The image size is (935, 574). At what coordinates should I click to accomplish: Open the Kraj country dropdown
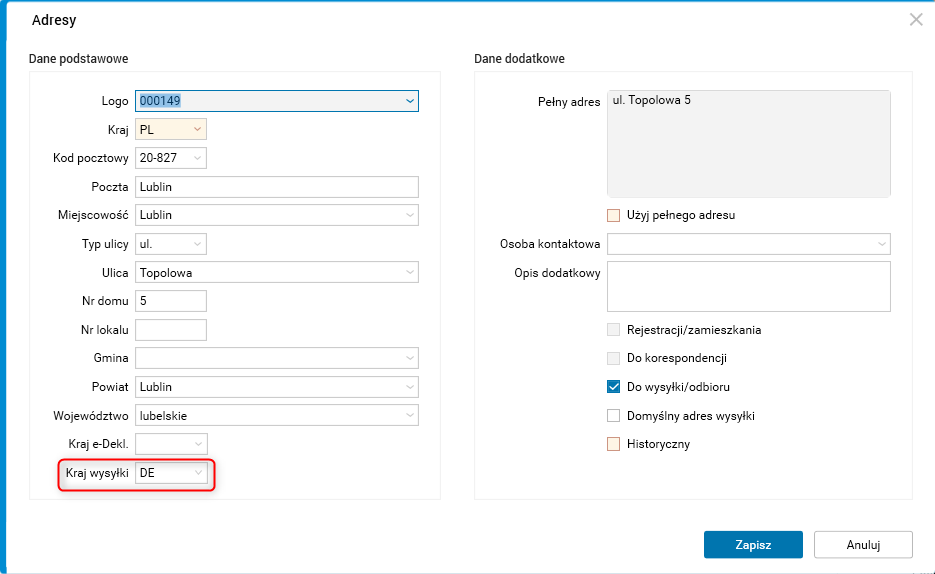click(198, 129)
